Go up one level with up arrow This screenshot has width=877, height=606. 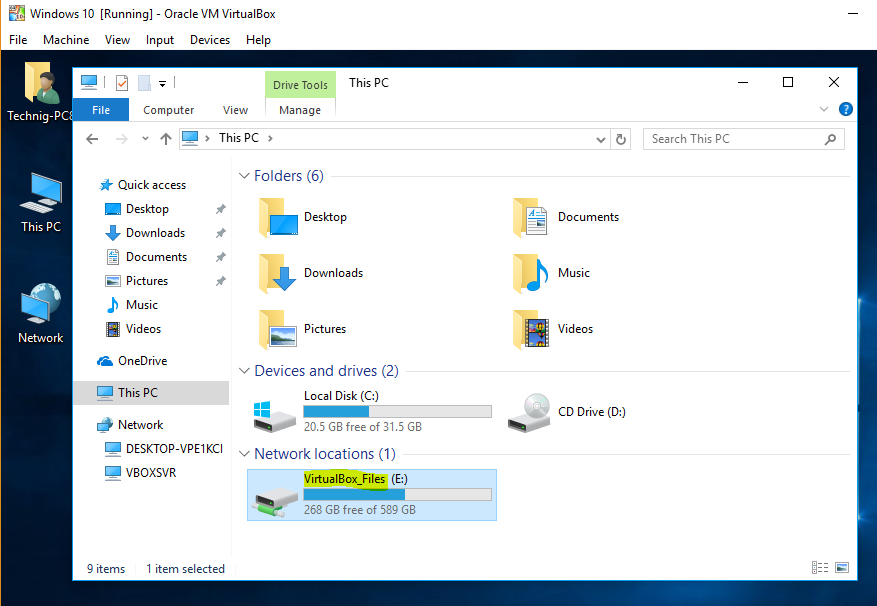tap(166, 139)
